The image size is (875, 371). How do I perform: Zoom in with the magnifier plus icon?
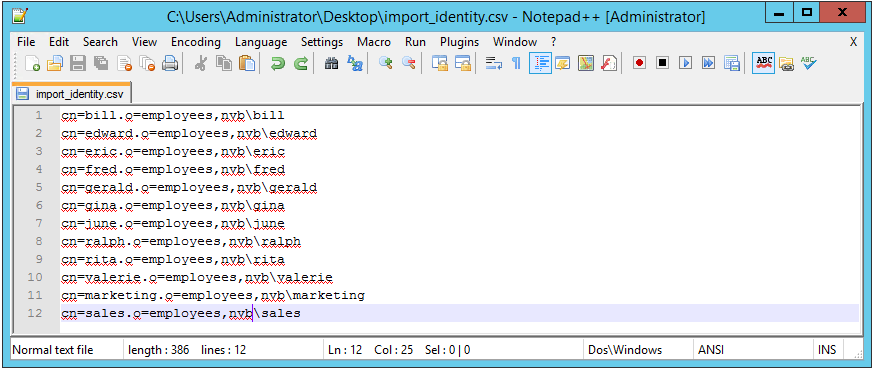click(385, 63)
